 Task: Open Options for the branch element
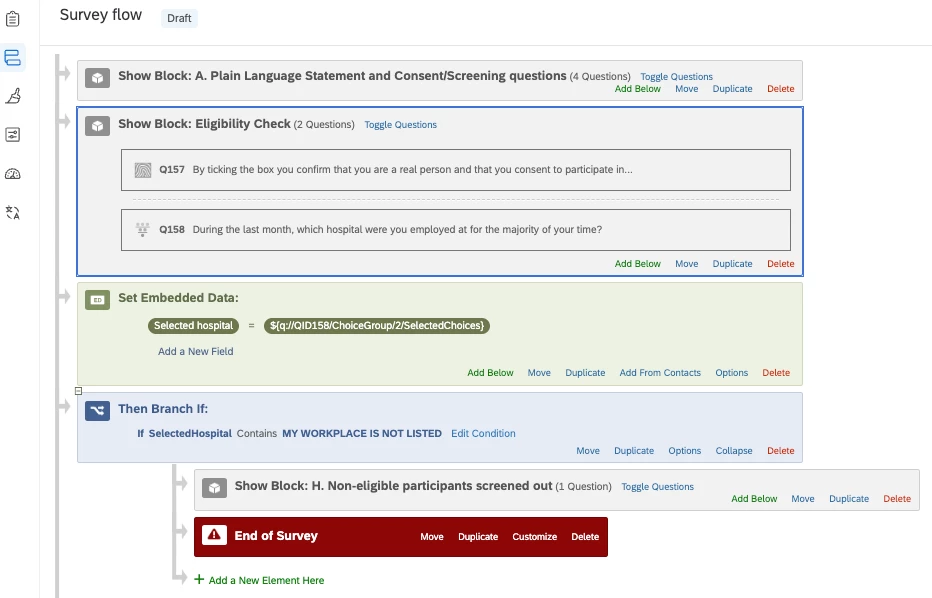point(685,451)
